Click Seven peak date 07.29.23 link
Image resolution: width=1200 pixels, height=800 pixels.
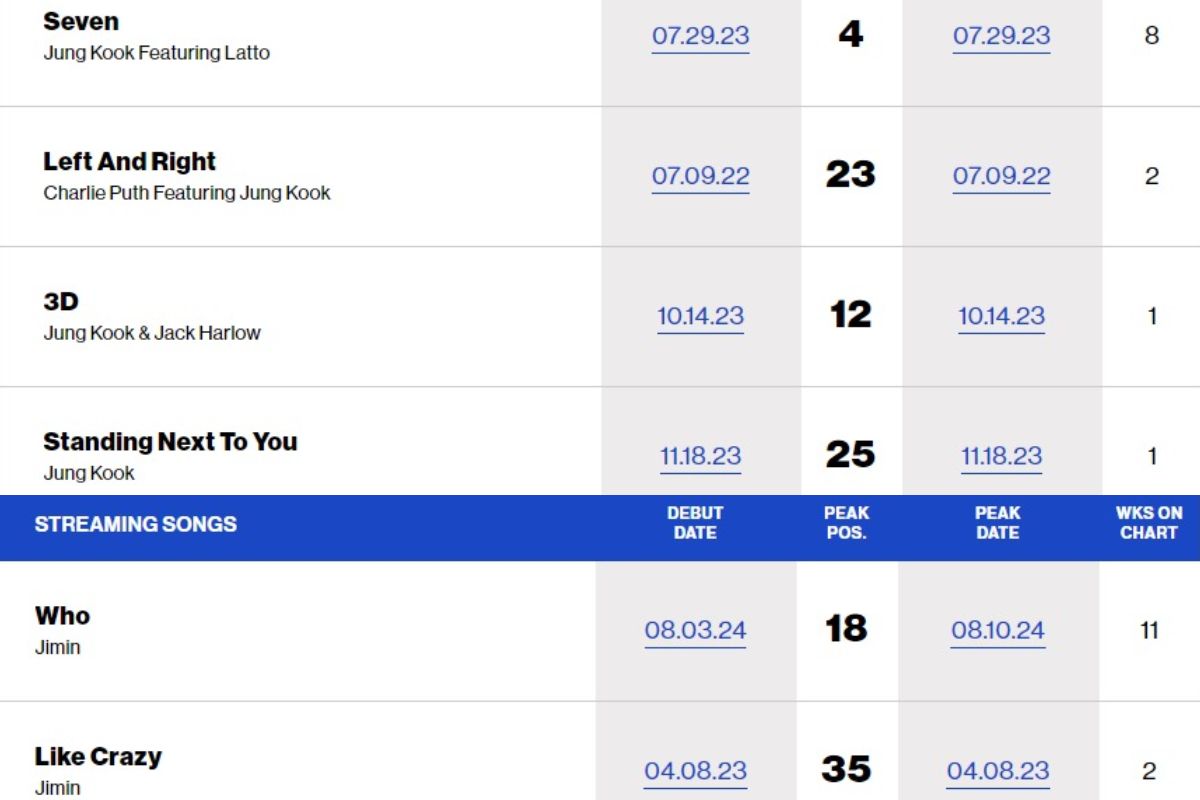(1001, 36)
